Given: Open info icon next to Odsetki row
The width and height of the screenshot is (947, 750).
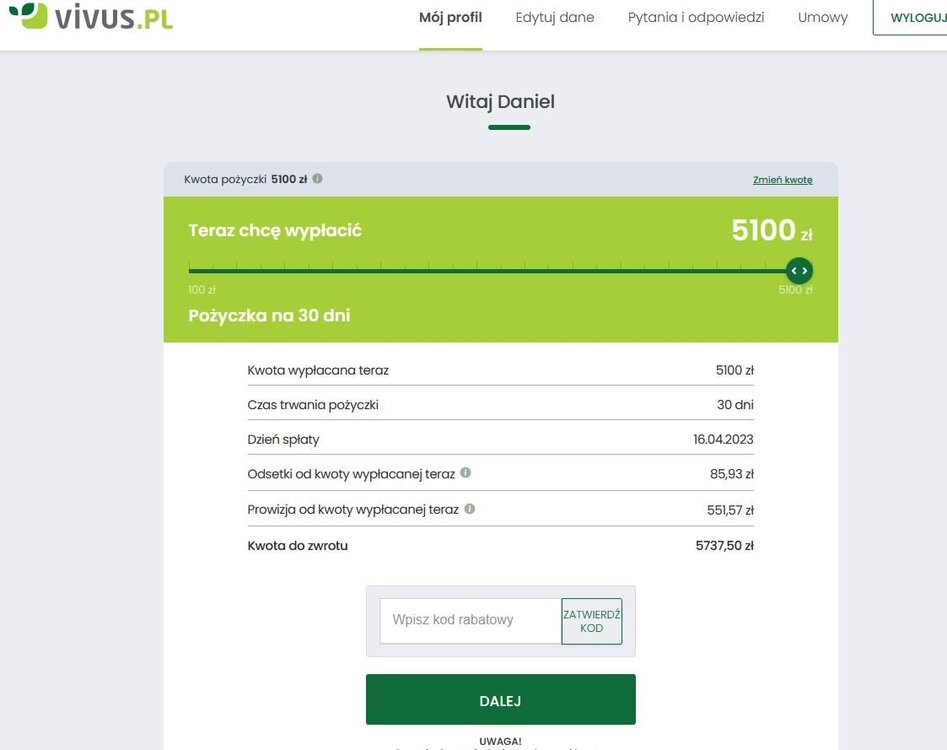Looking at the screenshot, I should (465, 473).
